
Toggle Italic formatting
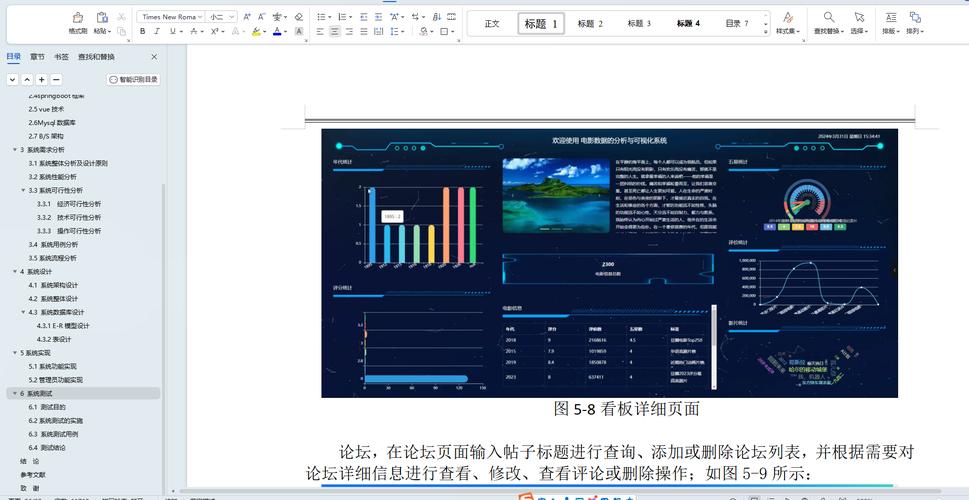coord(157,31)
